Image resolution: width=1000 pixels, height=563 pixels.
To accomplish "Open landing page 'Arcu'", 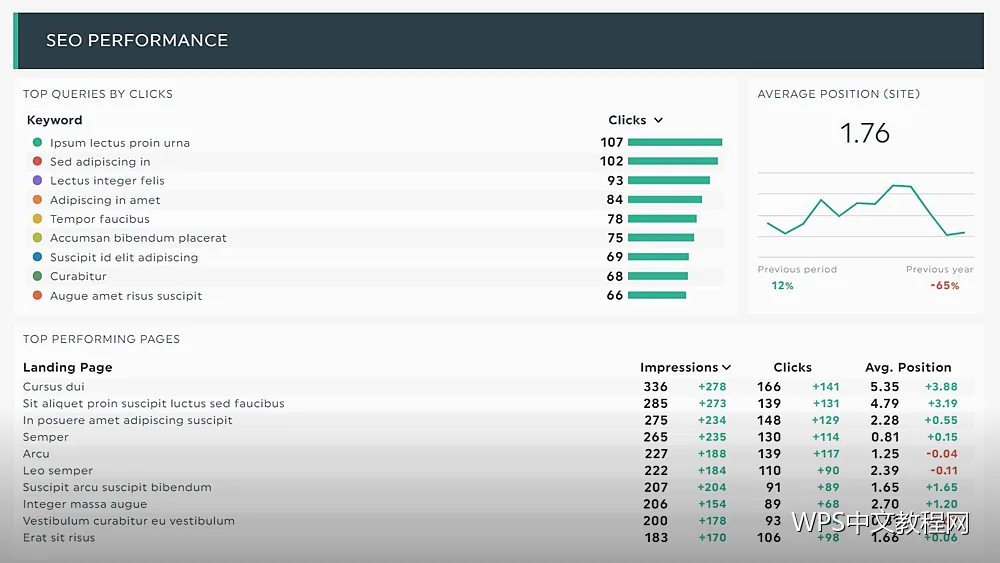I will [x=36, y=453].
